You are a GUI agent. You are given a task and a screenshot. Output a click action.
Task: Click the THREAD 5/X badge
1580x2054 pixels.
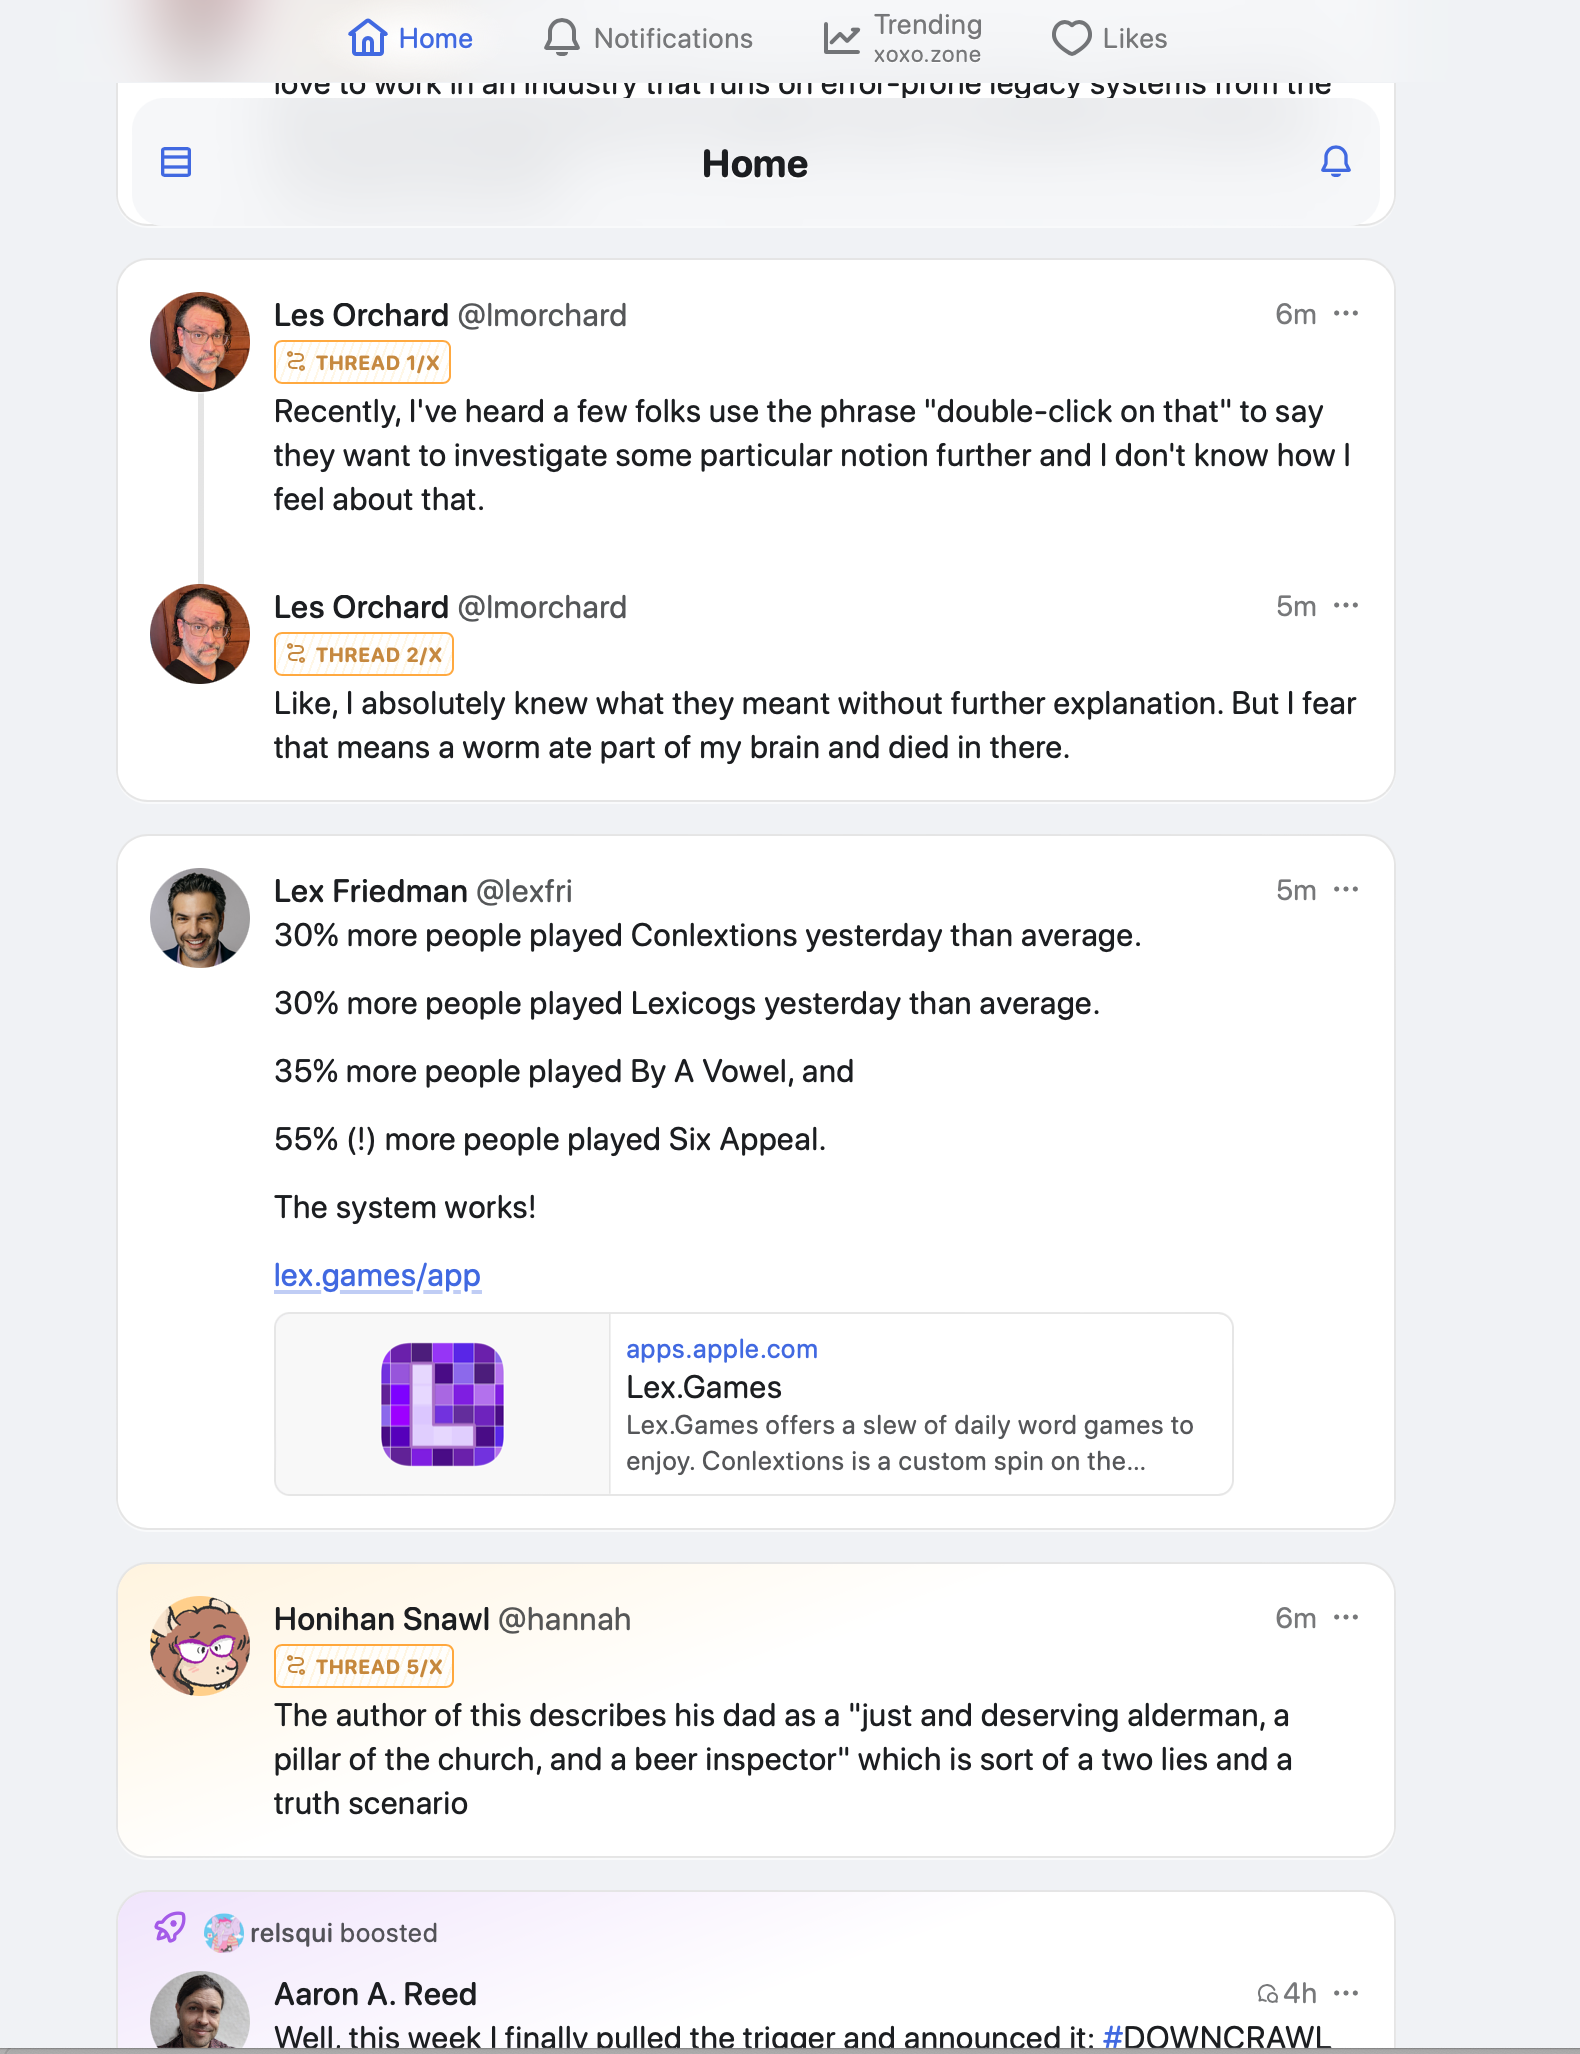click(364, 1666)
